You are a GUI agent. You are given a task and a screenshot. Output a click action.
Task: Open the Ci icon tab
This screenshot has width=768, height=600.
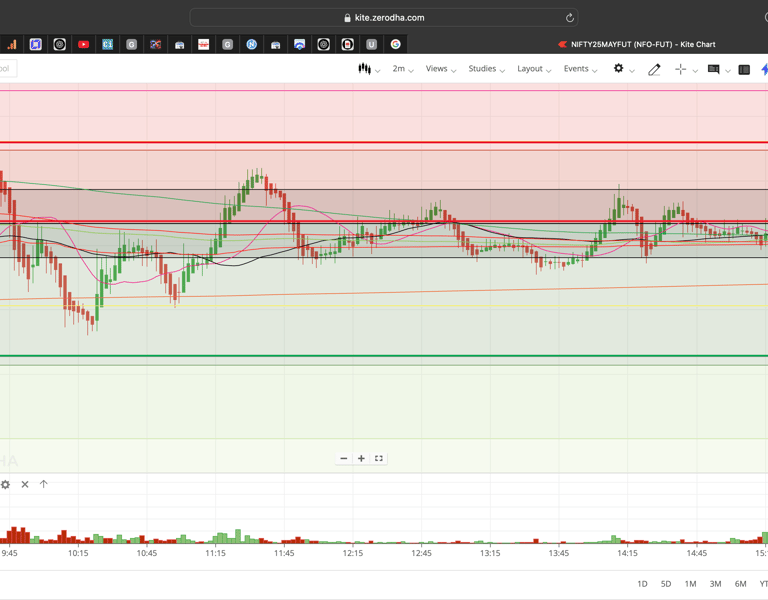click(107, 45)
